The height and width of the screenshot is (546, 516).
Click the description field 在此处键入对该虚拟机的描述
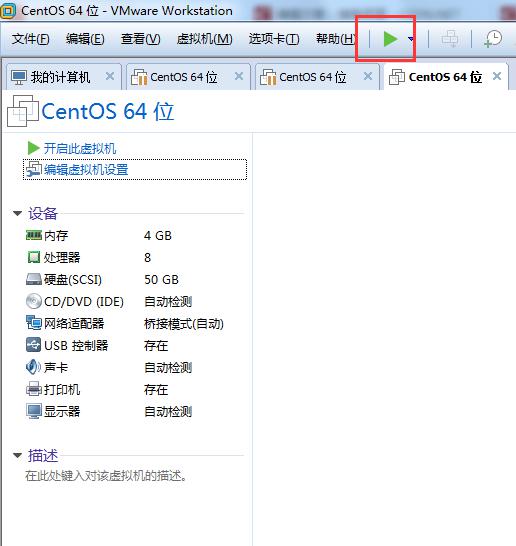106,476
